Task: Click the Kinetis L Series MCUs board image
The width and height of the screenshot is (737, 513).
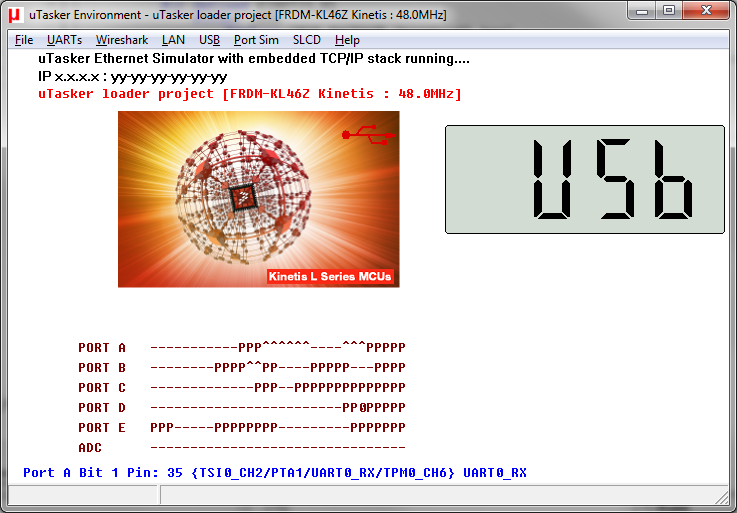Action: (259, 199)
